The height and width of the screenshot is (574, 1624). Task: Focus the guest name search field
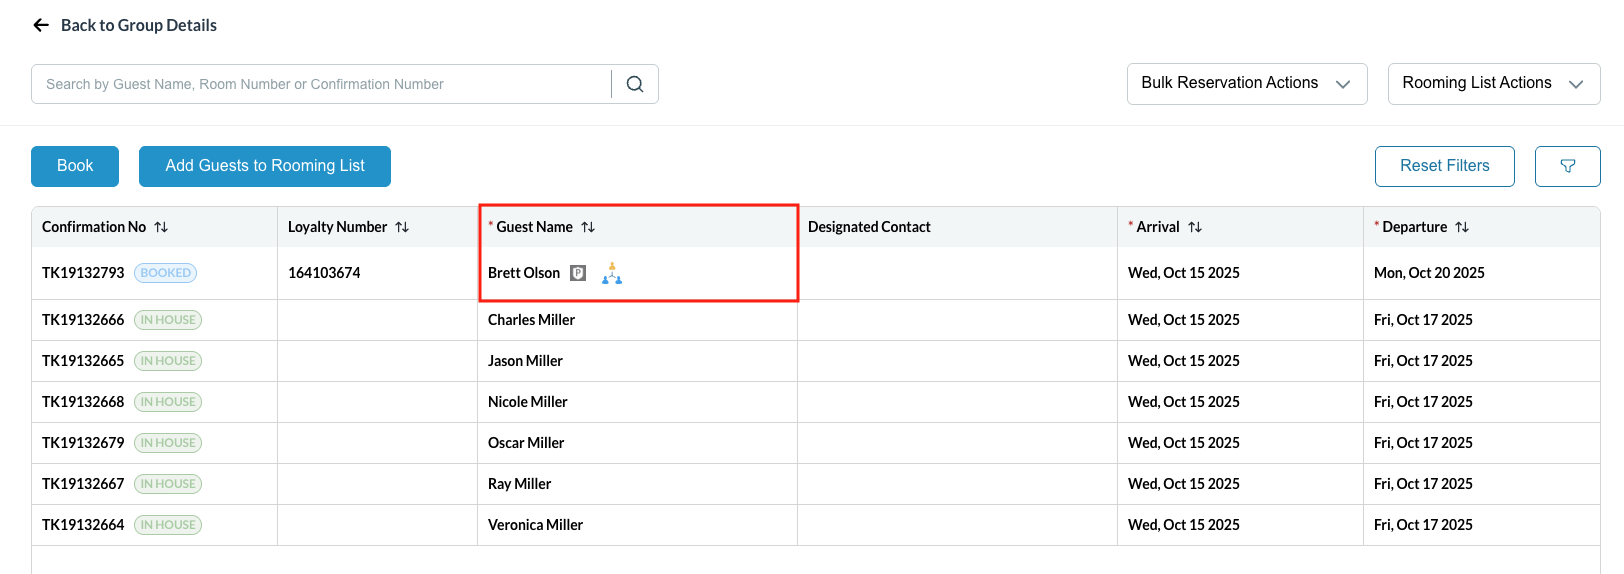(320, 84)
